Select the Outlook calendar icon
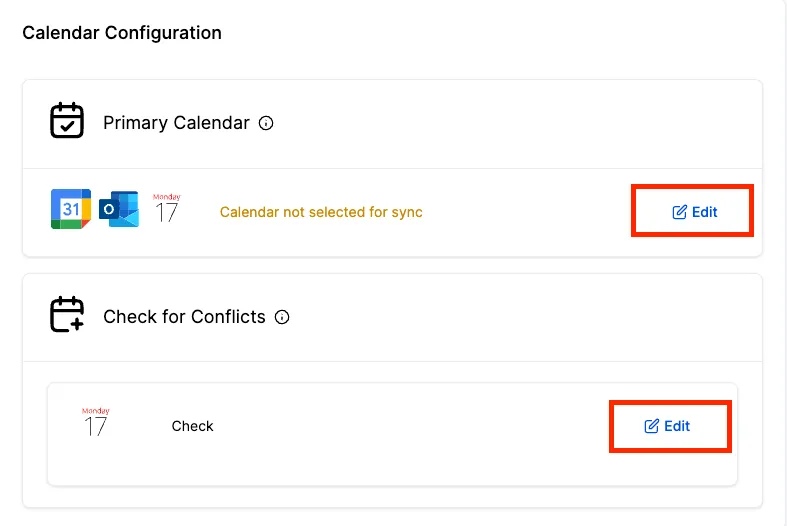Image resolution: width=787 pixels, height=526 pixels. coord(119,210)
